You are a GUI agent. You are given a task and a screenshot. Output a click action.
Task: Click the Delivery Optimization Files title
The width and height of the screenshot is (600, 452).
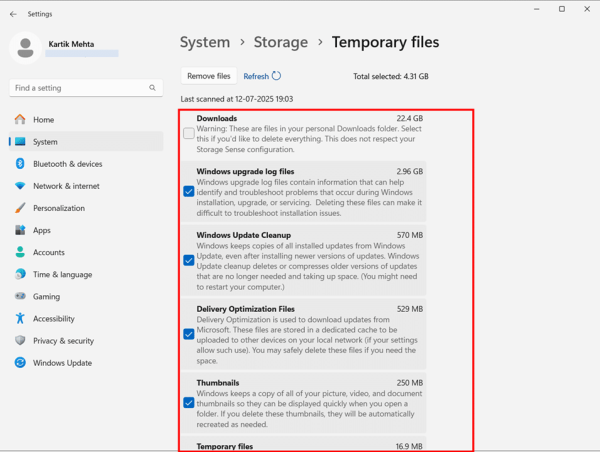[x=246, y=309]
